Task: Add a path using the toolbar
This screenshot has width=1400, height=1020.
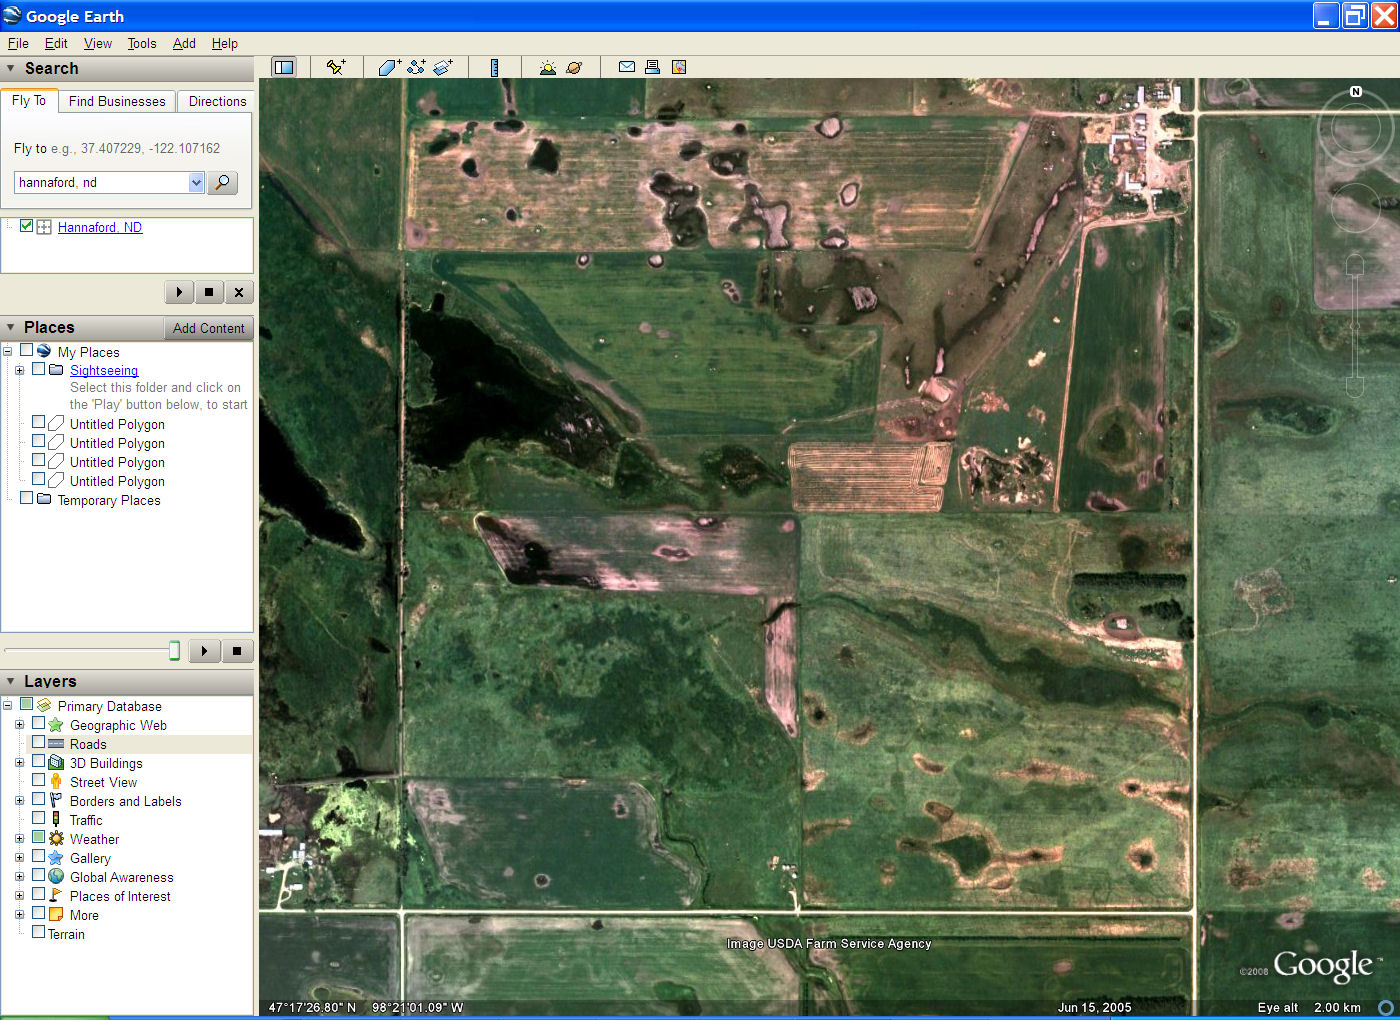Action: [x=417, y=67]
